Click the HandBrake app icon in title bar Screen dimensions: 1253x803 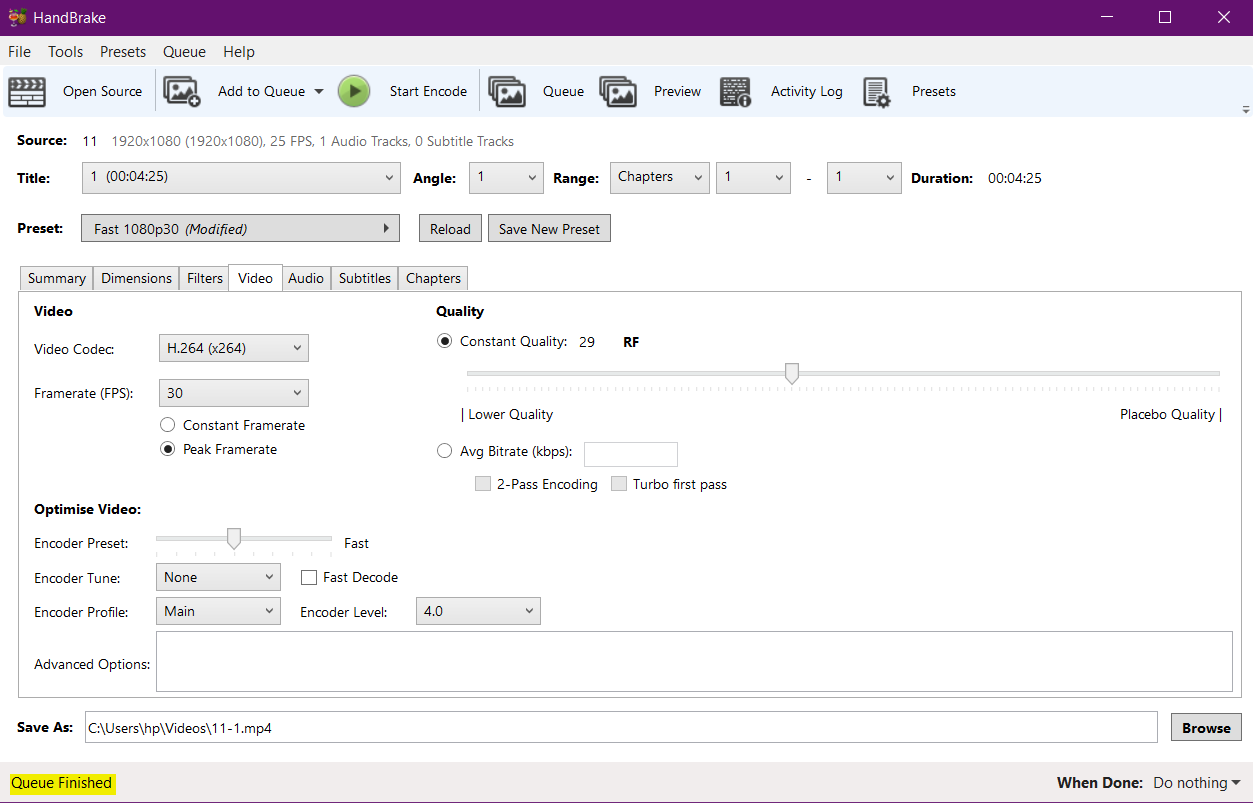tap(17, 18)
